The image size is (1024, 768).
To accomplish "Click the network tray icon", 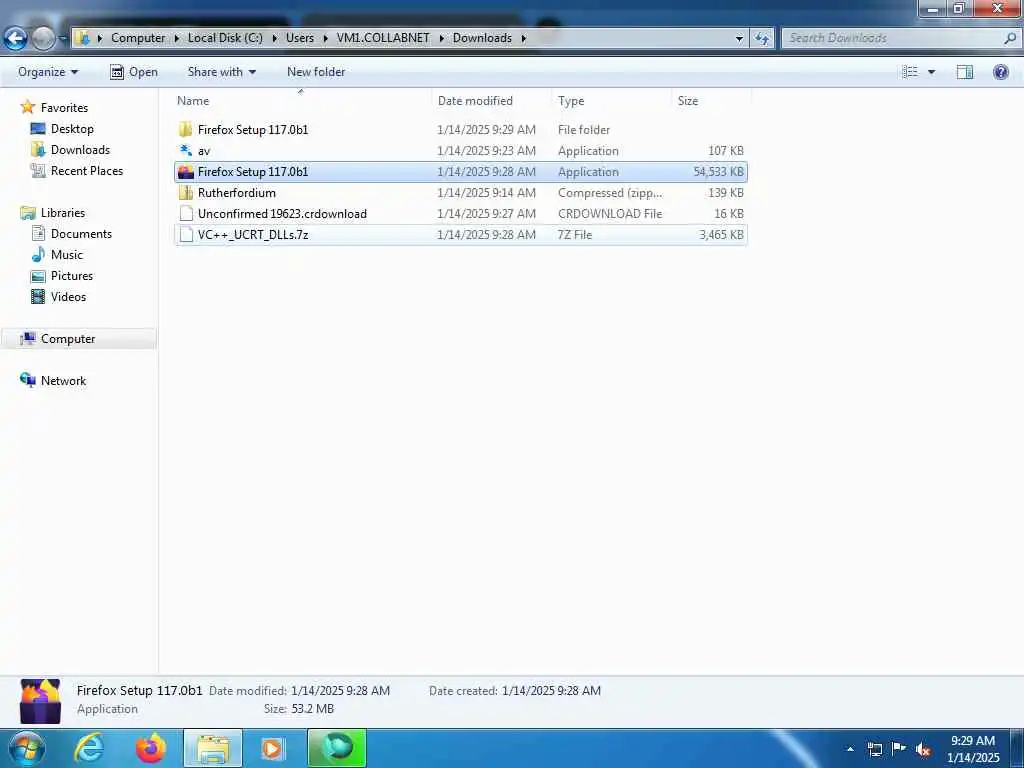I will (x=874, y=749).
